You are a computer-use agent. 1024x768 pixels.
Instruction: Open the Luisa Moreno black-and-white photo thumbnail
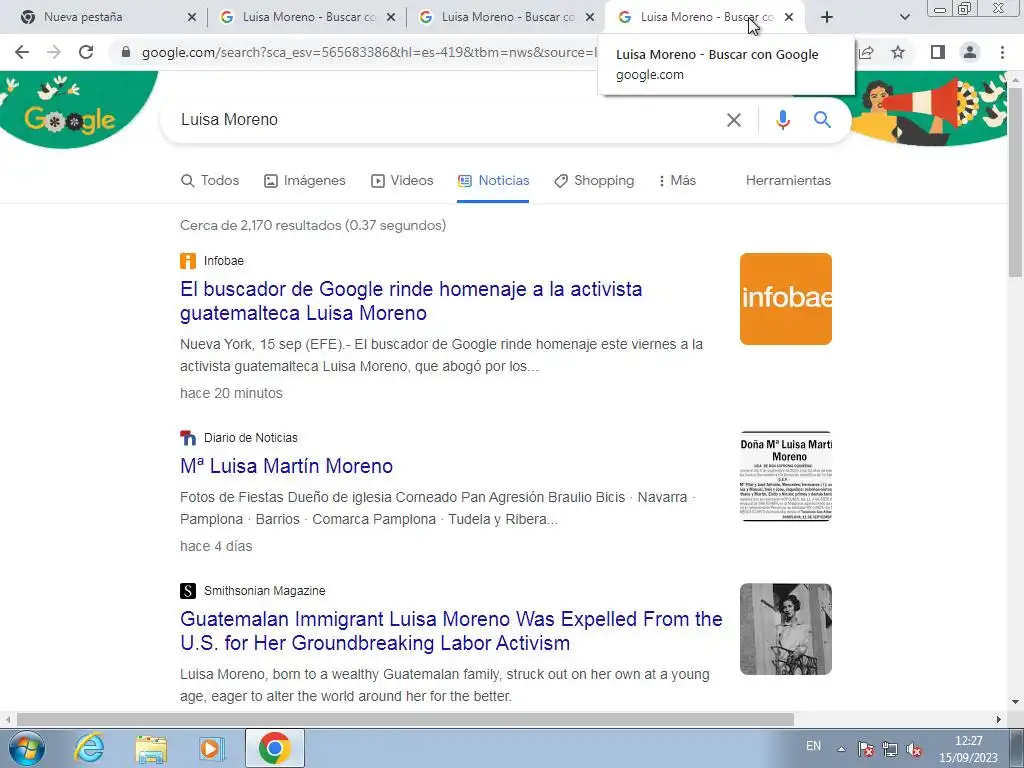786,629
